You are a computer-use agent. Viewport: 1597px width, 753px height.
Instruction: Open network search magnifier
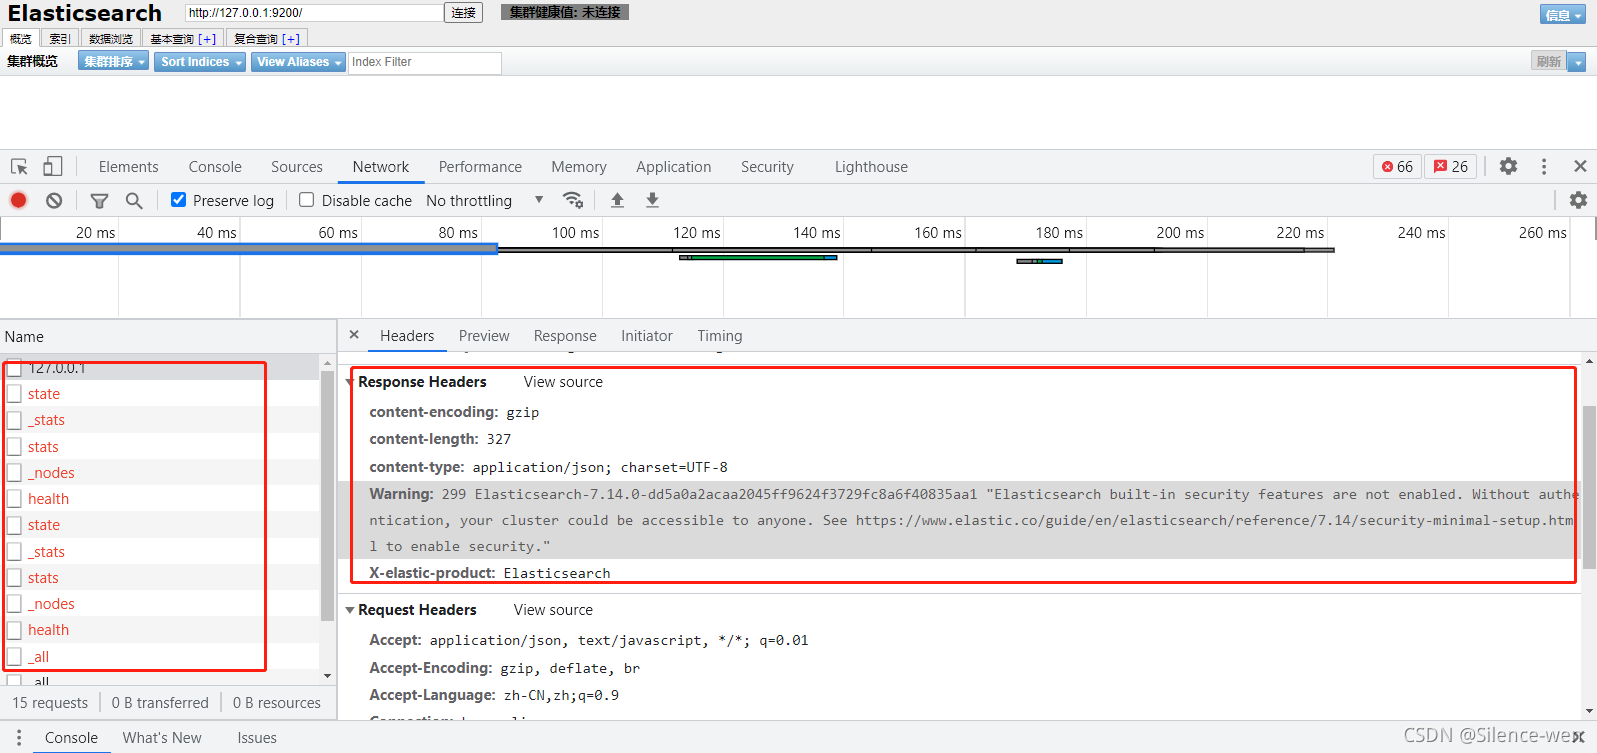point(134,200)
